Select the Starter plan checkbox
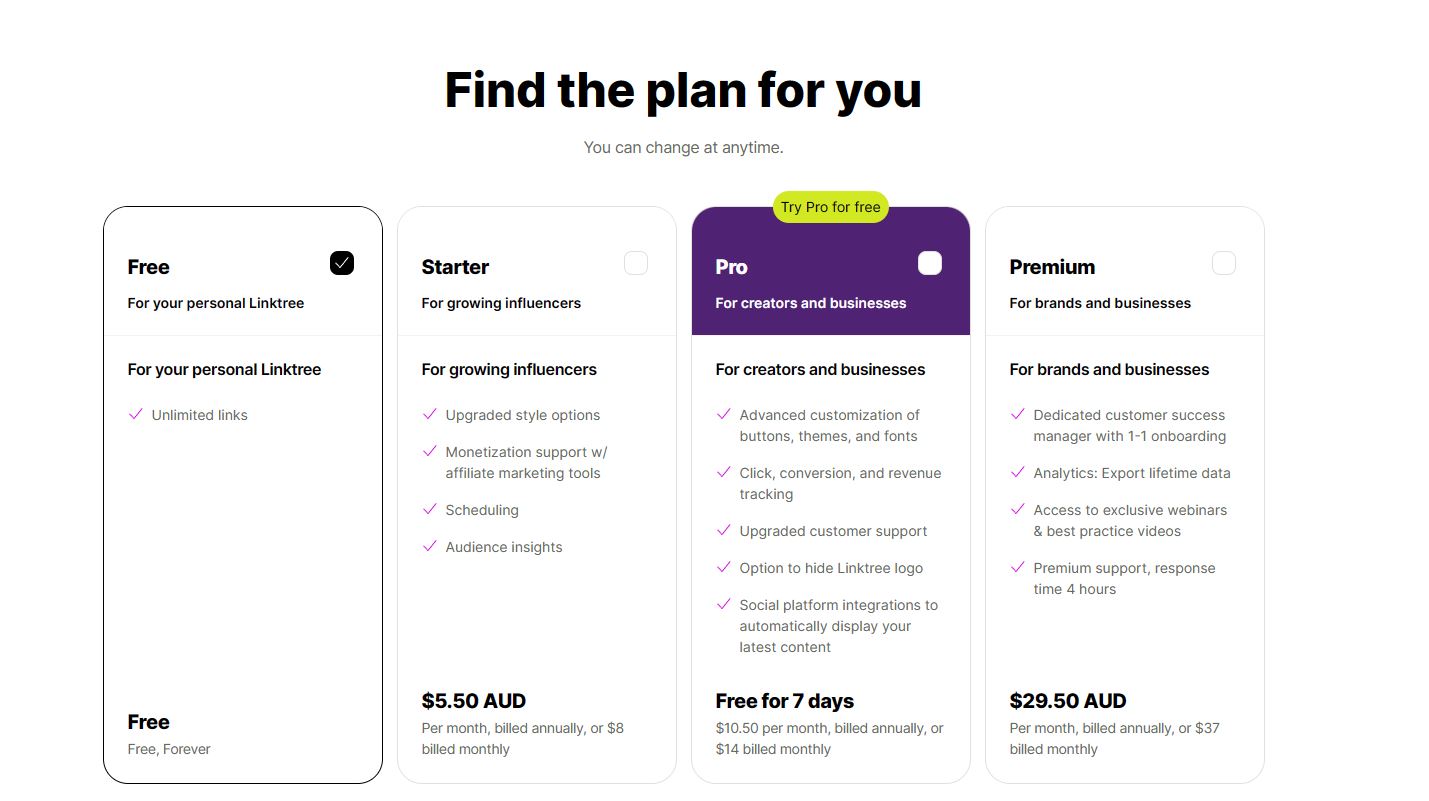The height and width of the screenshot is (801, 1429). click(636, 263)
